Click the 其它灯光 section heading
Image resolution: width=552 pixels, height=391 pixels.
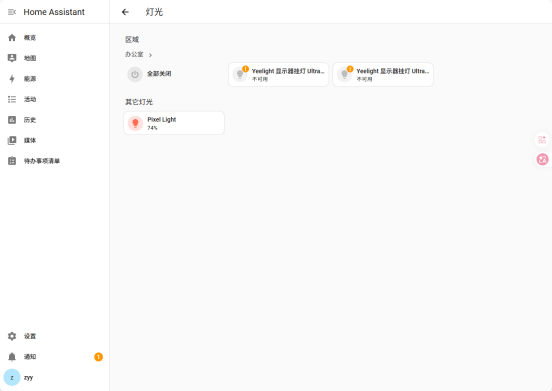[139, 102]
